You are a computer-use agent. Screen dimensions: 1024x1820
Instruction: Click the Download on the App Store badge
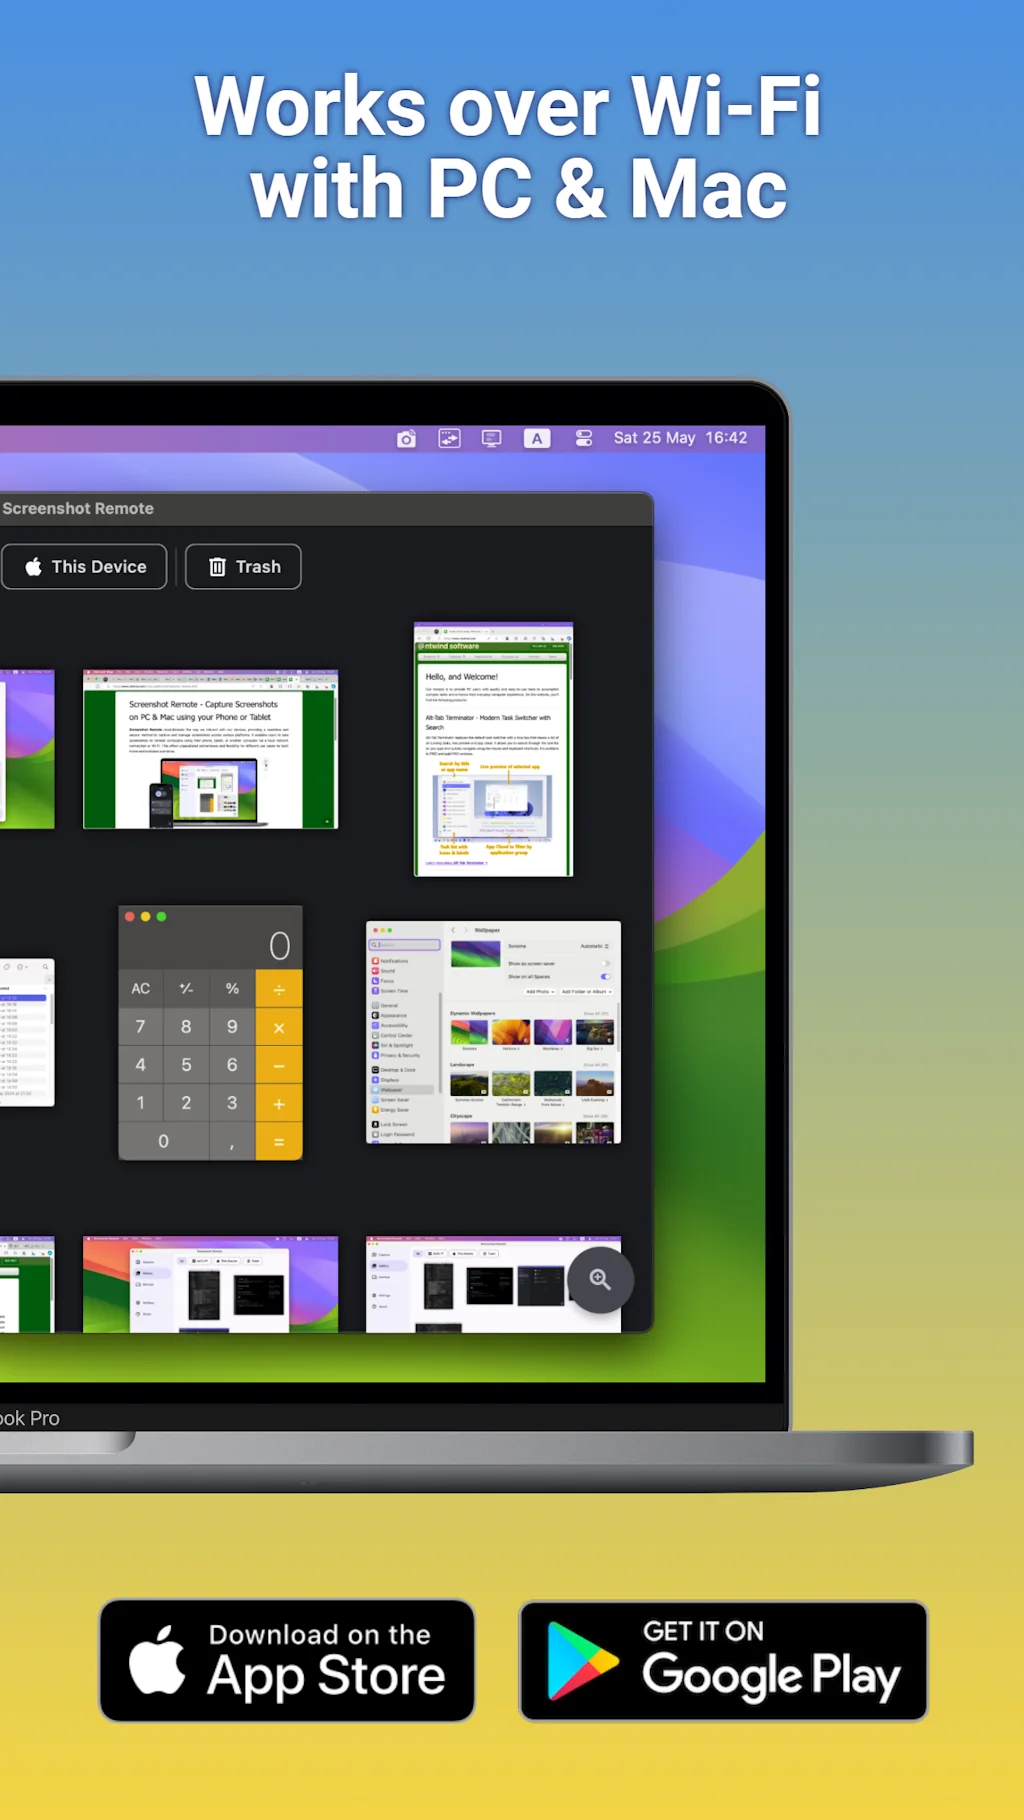point(287,1660)
